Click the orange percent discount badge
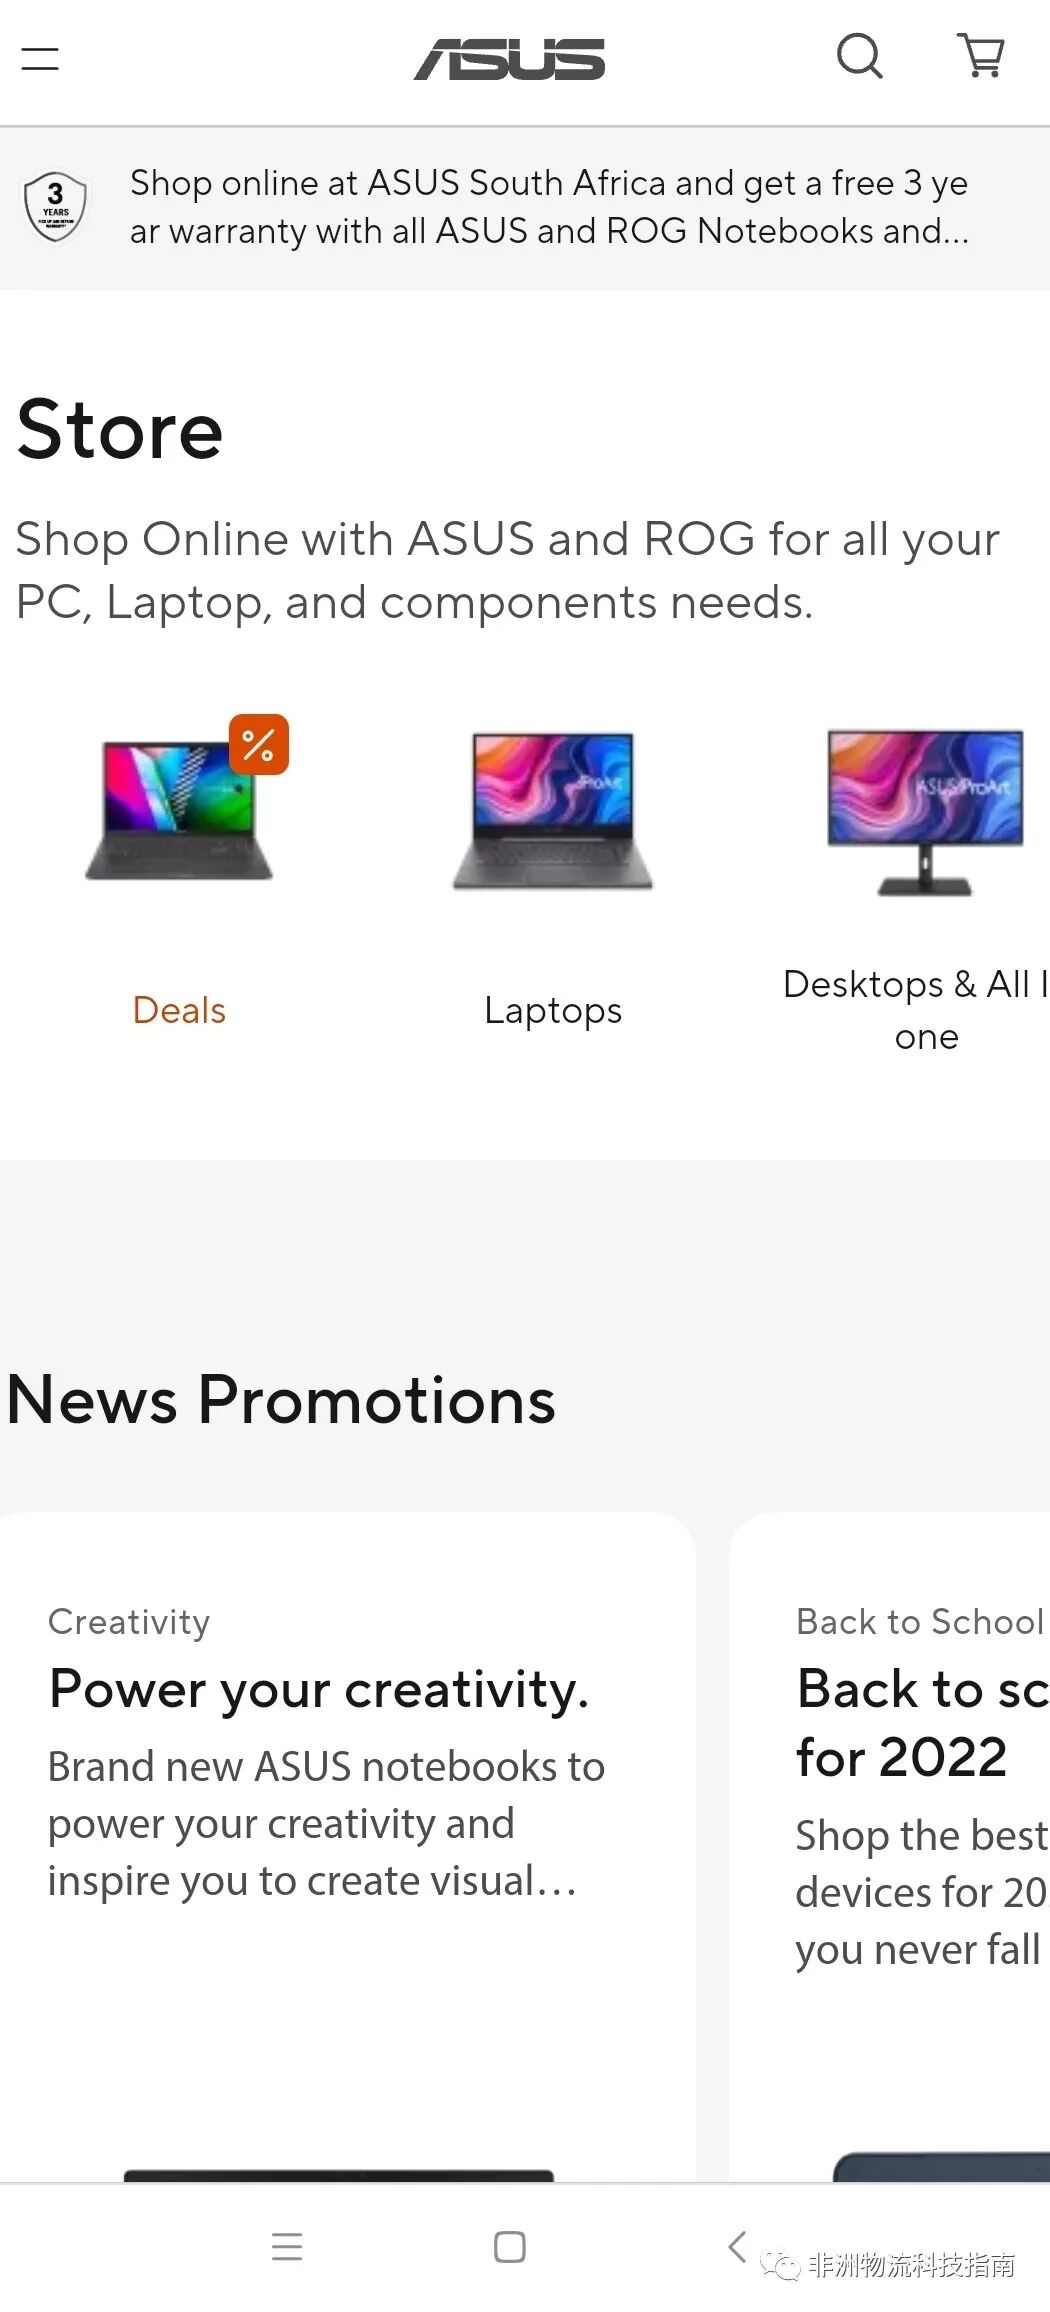1050x2312 pixels. [259, 744]
